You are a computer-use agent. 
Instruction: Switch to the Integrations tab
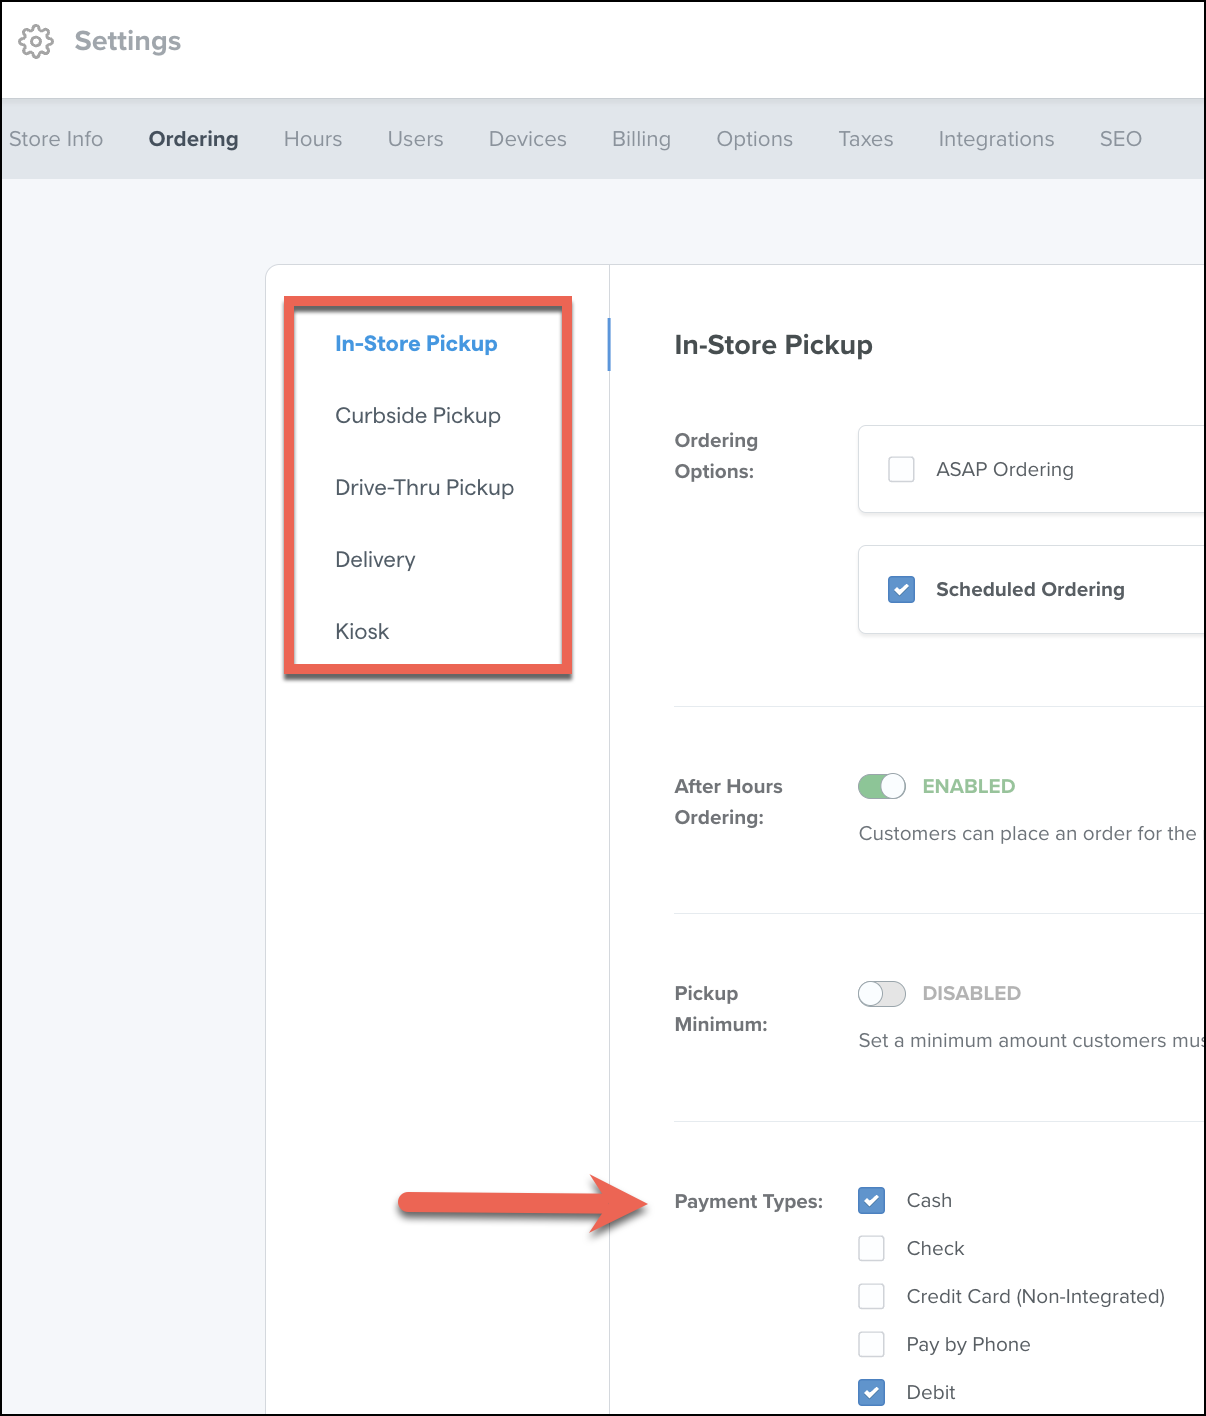[996, 139]
